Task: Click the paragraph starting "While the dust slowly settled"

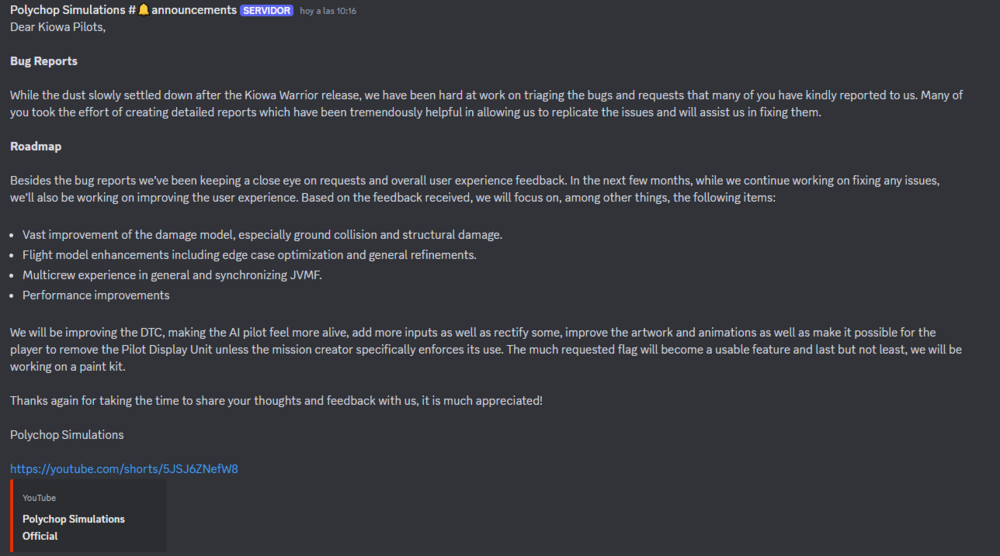Action: pos(480,103)
